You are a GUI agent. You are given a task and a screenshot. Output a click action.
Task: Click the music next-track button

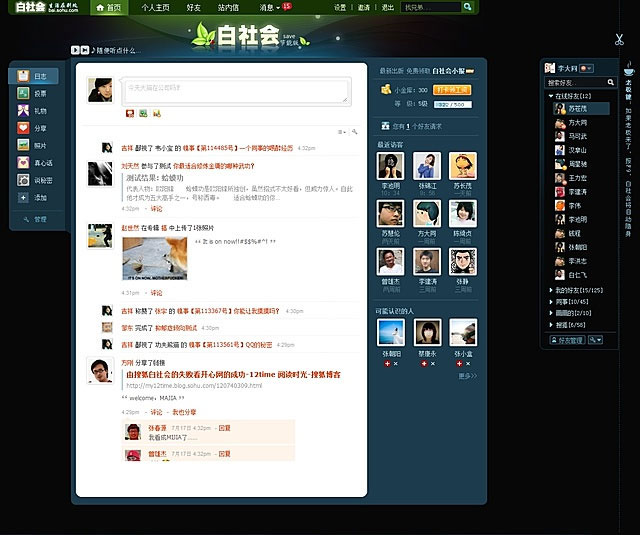point(85,50)
